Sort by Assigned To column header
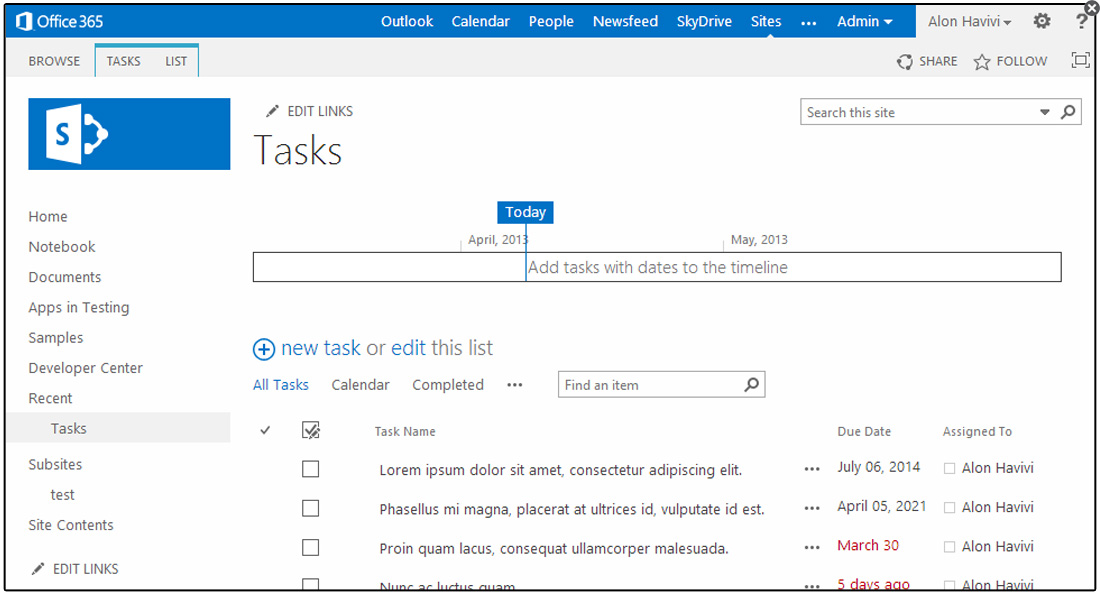 coord(977,432)
